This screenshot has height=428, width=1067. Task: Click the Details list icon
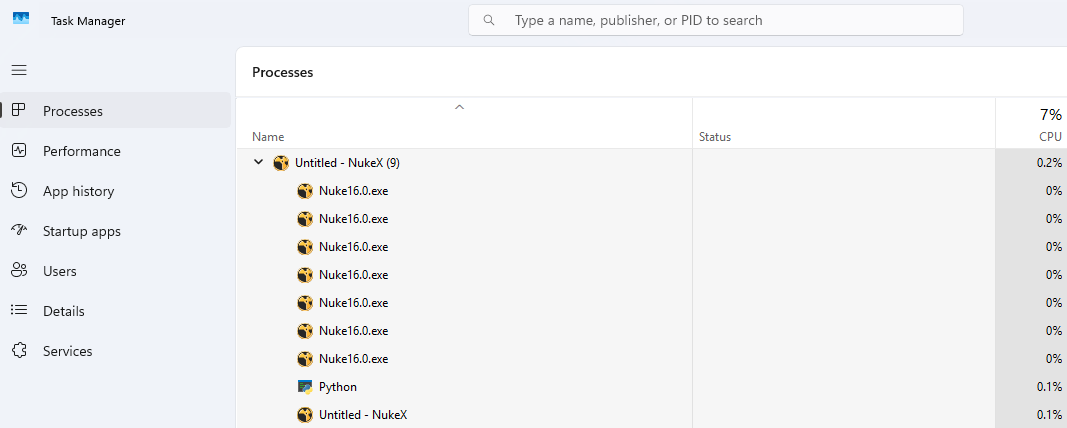tap(19, 310)
